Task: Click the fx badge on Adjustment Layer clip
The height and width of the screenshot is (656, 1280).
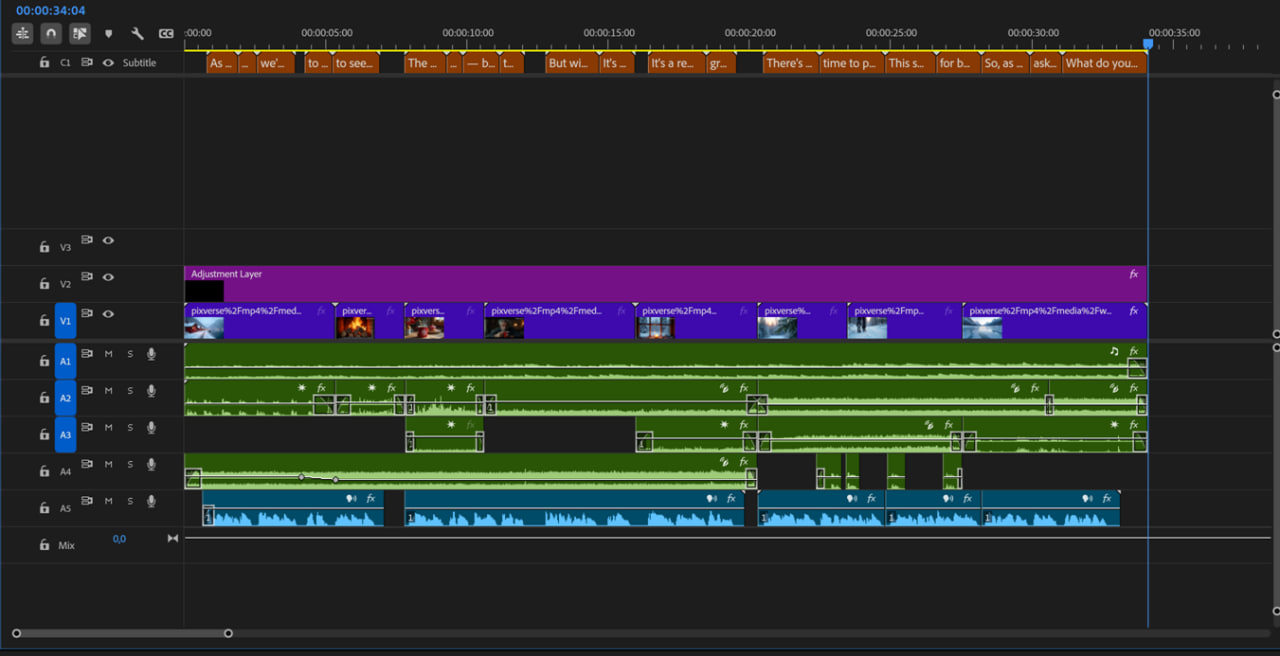Action: (1133, 274)
